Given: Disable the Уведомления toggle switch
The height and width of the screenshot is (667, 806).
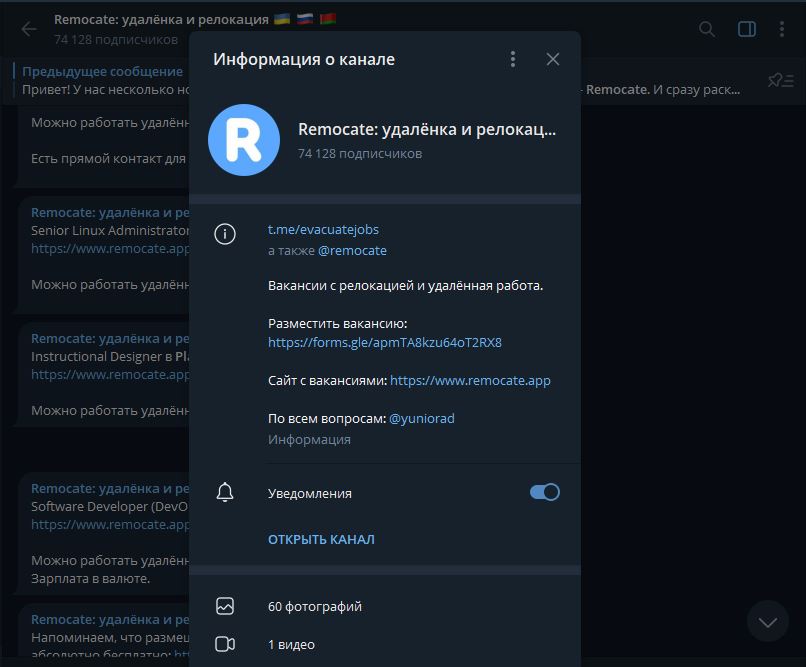Looking at the screenshot, I should 544,492.
